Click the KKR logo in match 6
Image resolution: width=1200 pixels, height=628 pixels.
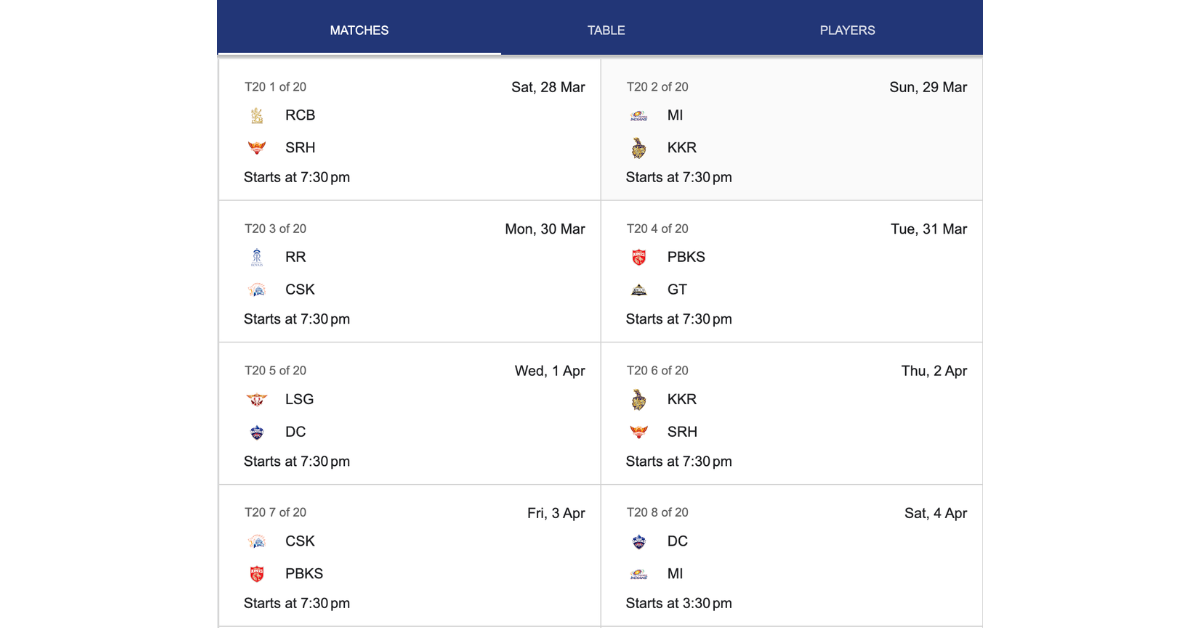point(639,399)
